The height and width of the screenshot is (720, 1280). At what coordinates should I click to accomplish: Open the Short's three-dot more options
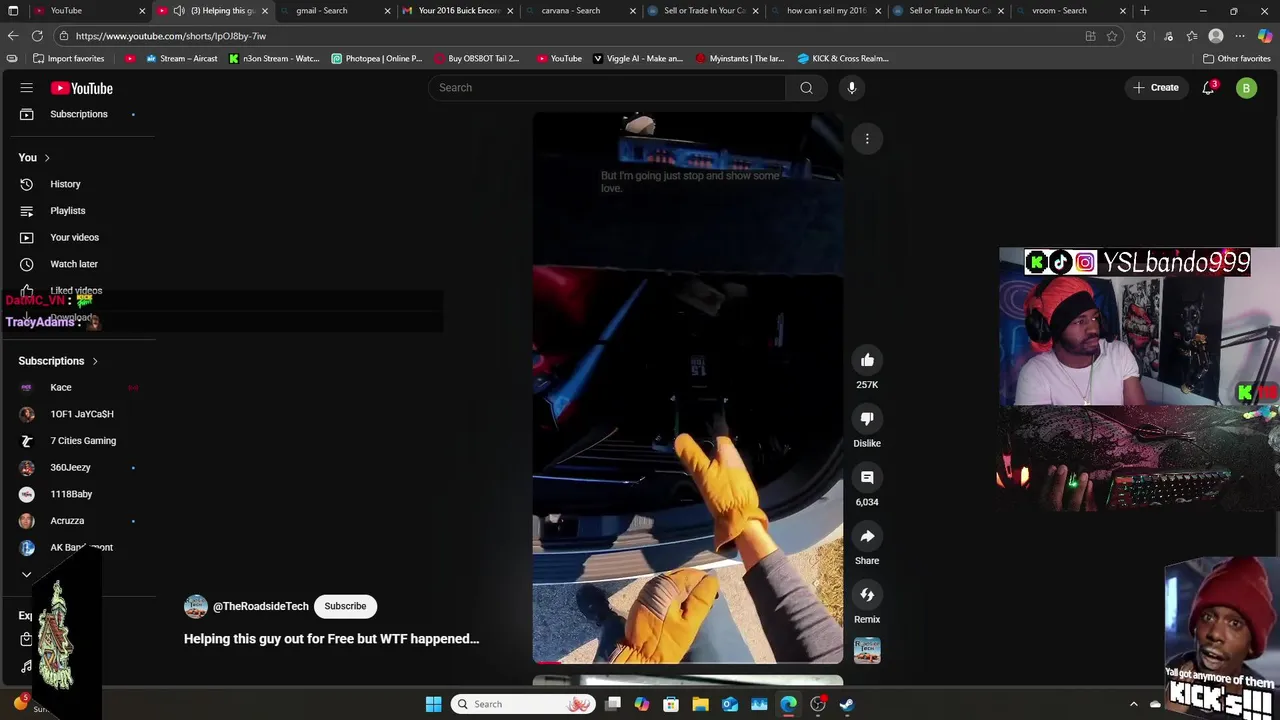[x=867, y=139]
